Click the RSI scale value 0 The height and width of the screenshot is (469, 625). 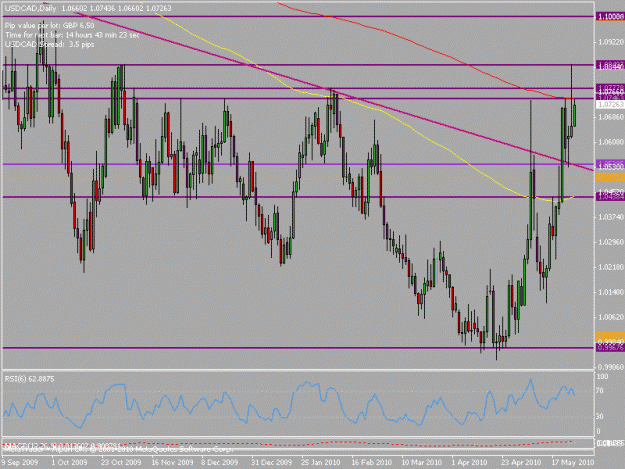click(x=599, y=431)
